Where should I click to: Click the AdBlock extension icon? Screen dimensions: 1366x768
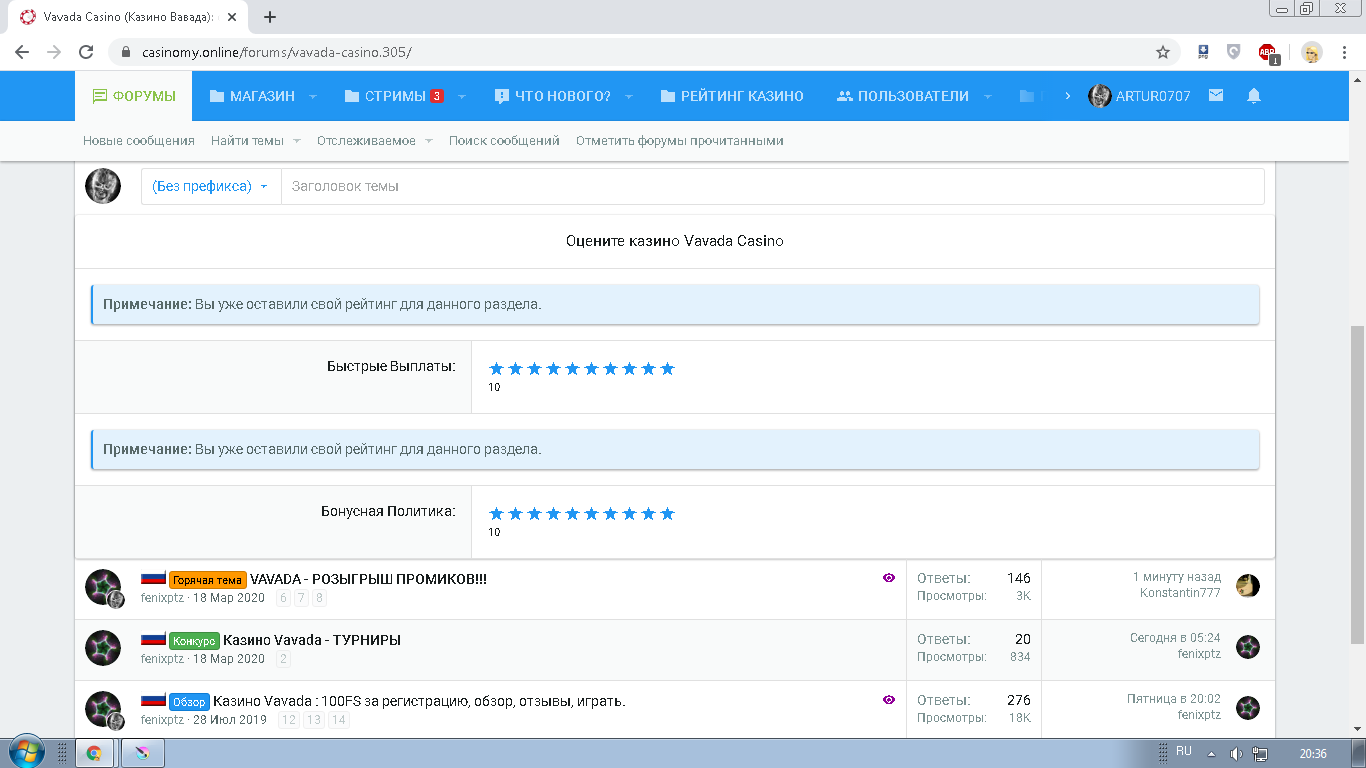click(x=1268, y=52)
